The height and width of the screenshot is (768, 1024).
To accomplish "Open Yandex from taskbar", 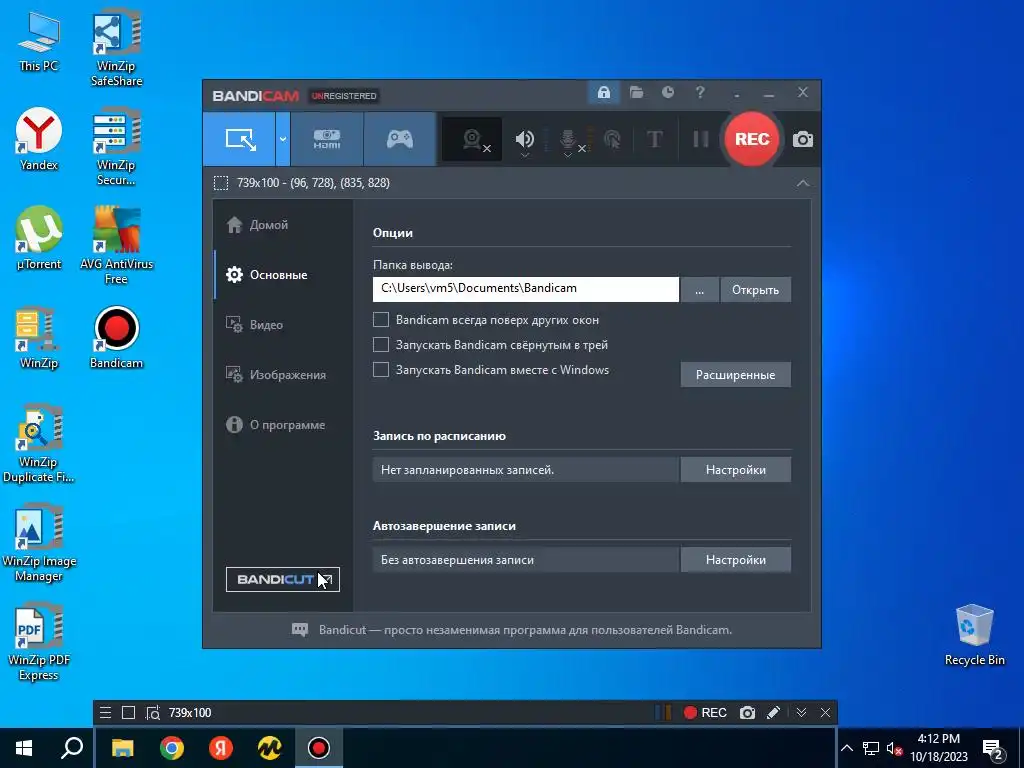I will click(221, 748).
